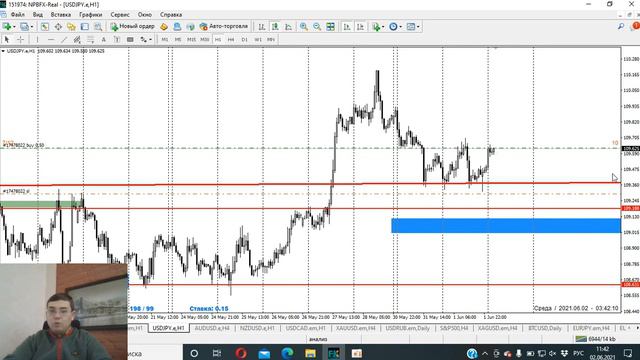This screenshot has height=360, width=640.
Task: Click the #17478022 buy order label
Action: [x=23, y=145]
